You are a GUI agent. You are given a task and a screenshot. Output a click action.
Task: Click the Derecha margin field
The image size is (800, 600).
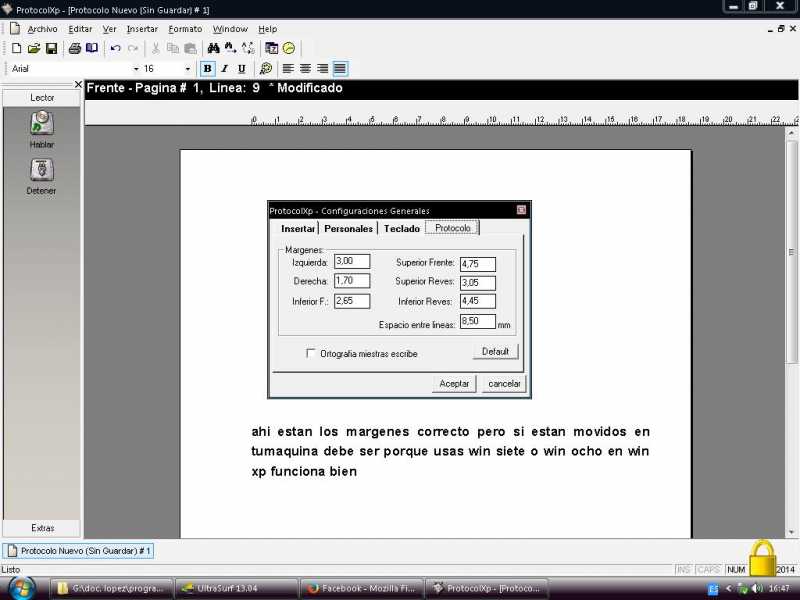[x=352, y=281]
